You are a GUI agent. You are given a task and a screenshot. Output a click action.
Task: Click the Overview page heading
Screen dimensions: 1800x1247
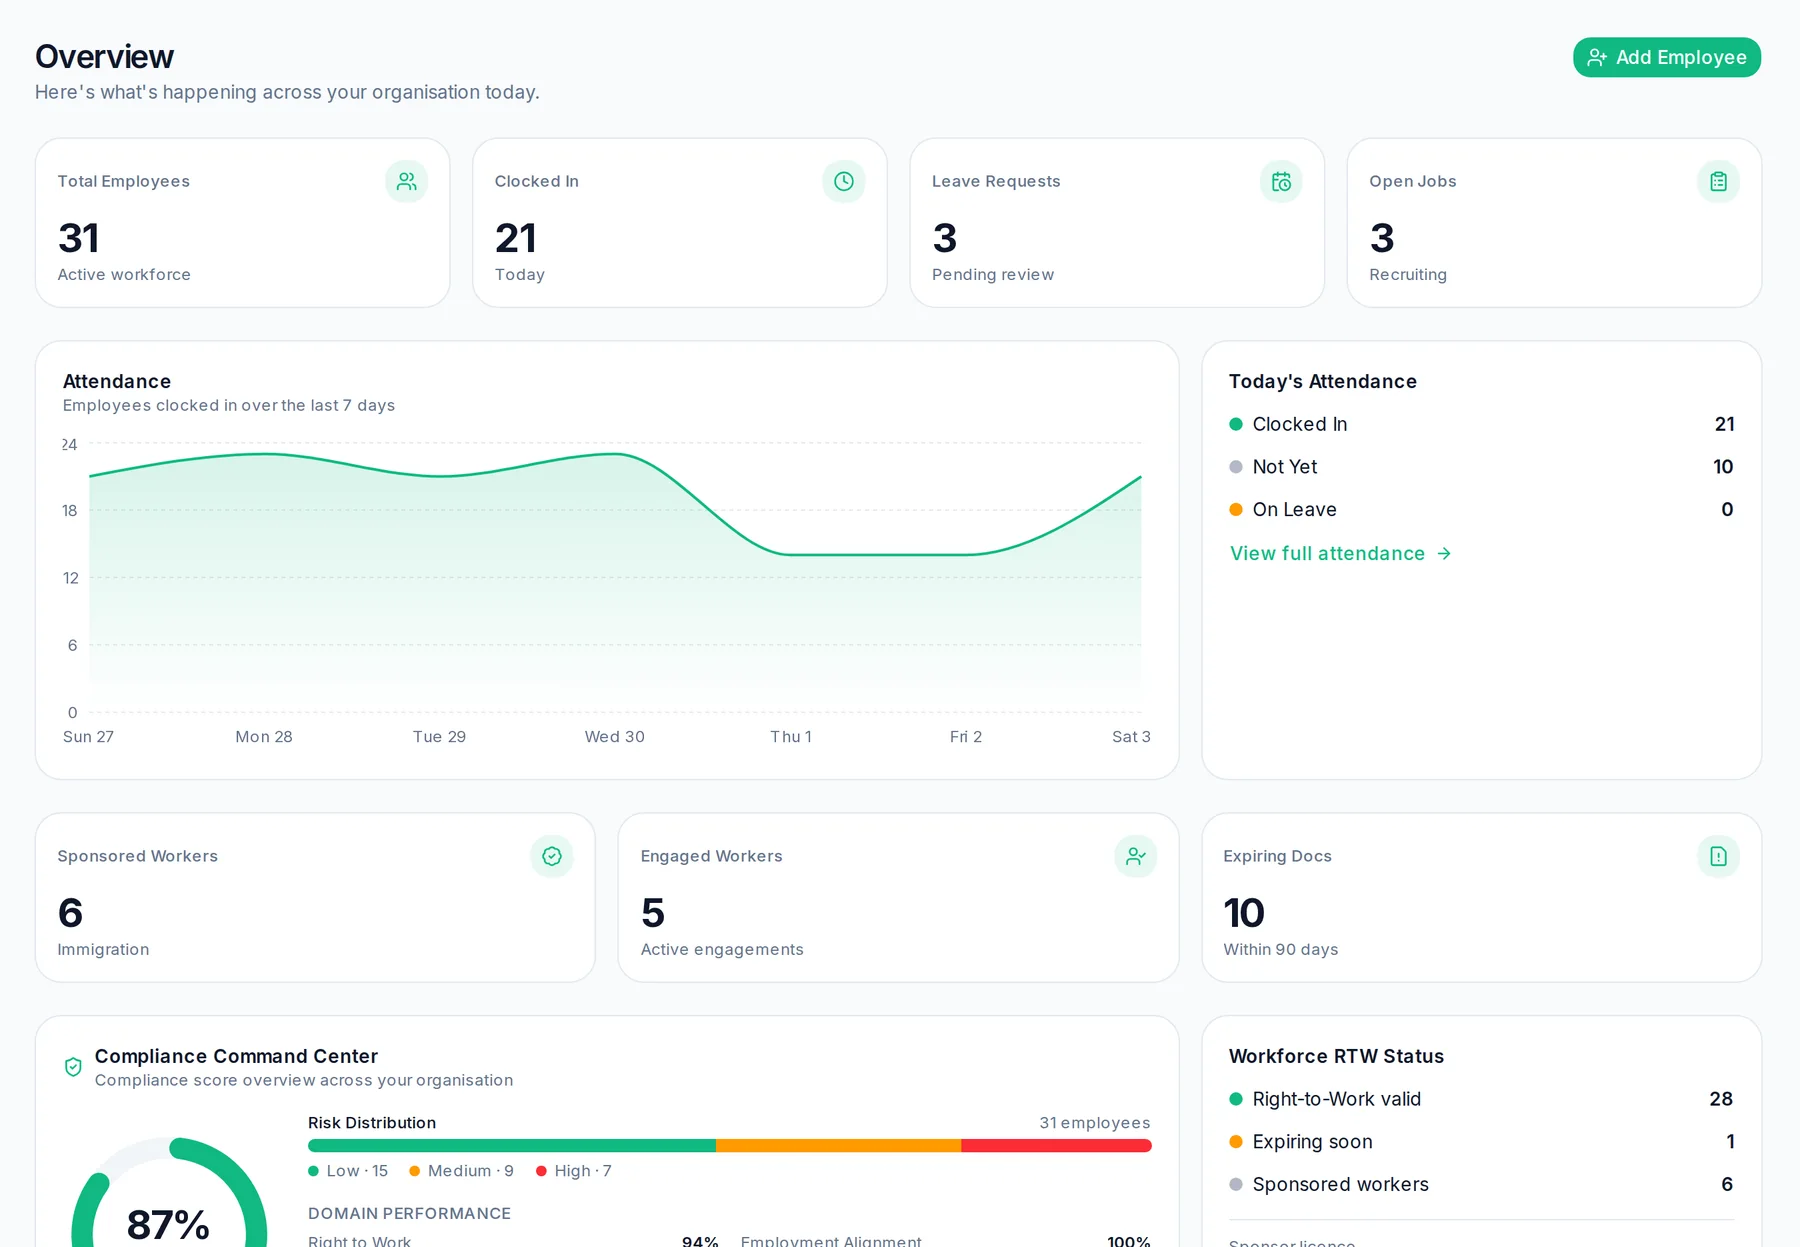pyautogui.click(x=104, y=57)
